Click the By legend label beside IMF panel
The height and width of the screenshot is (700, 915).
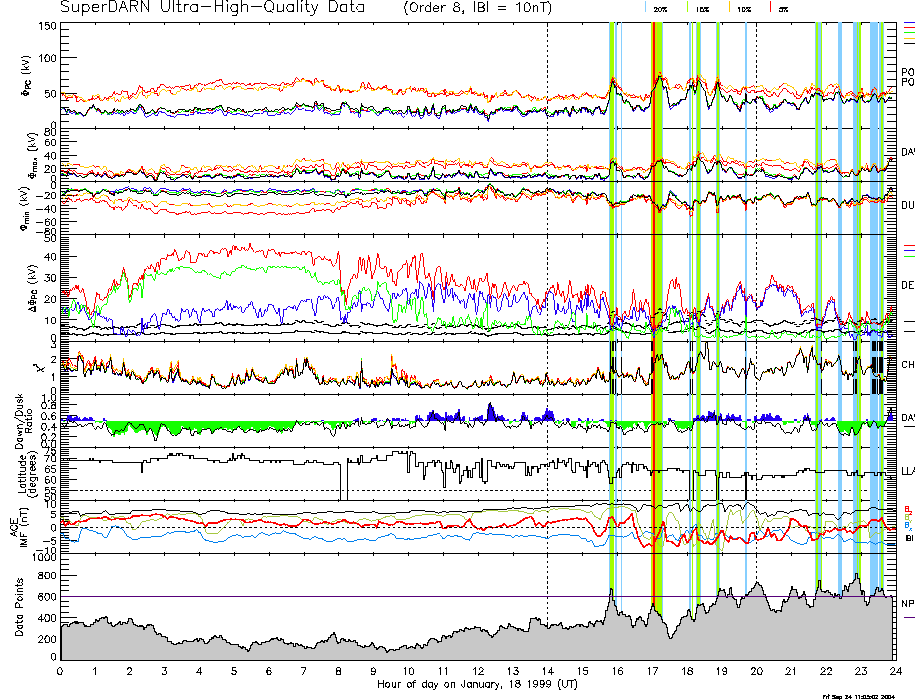coord(907,516)
